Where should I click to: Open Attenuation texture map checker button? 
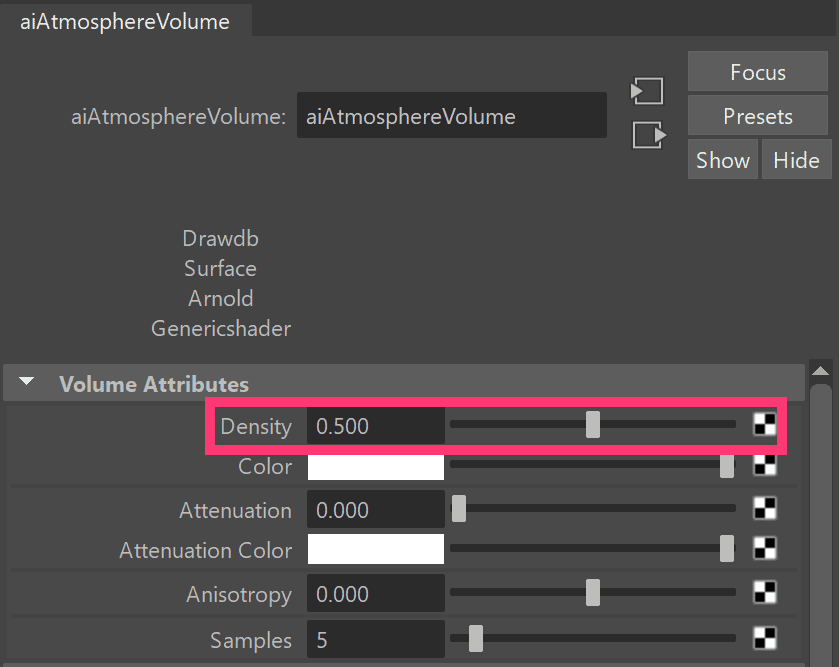[x=765, y=508]
